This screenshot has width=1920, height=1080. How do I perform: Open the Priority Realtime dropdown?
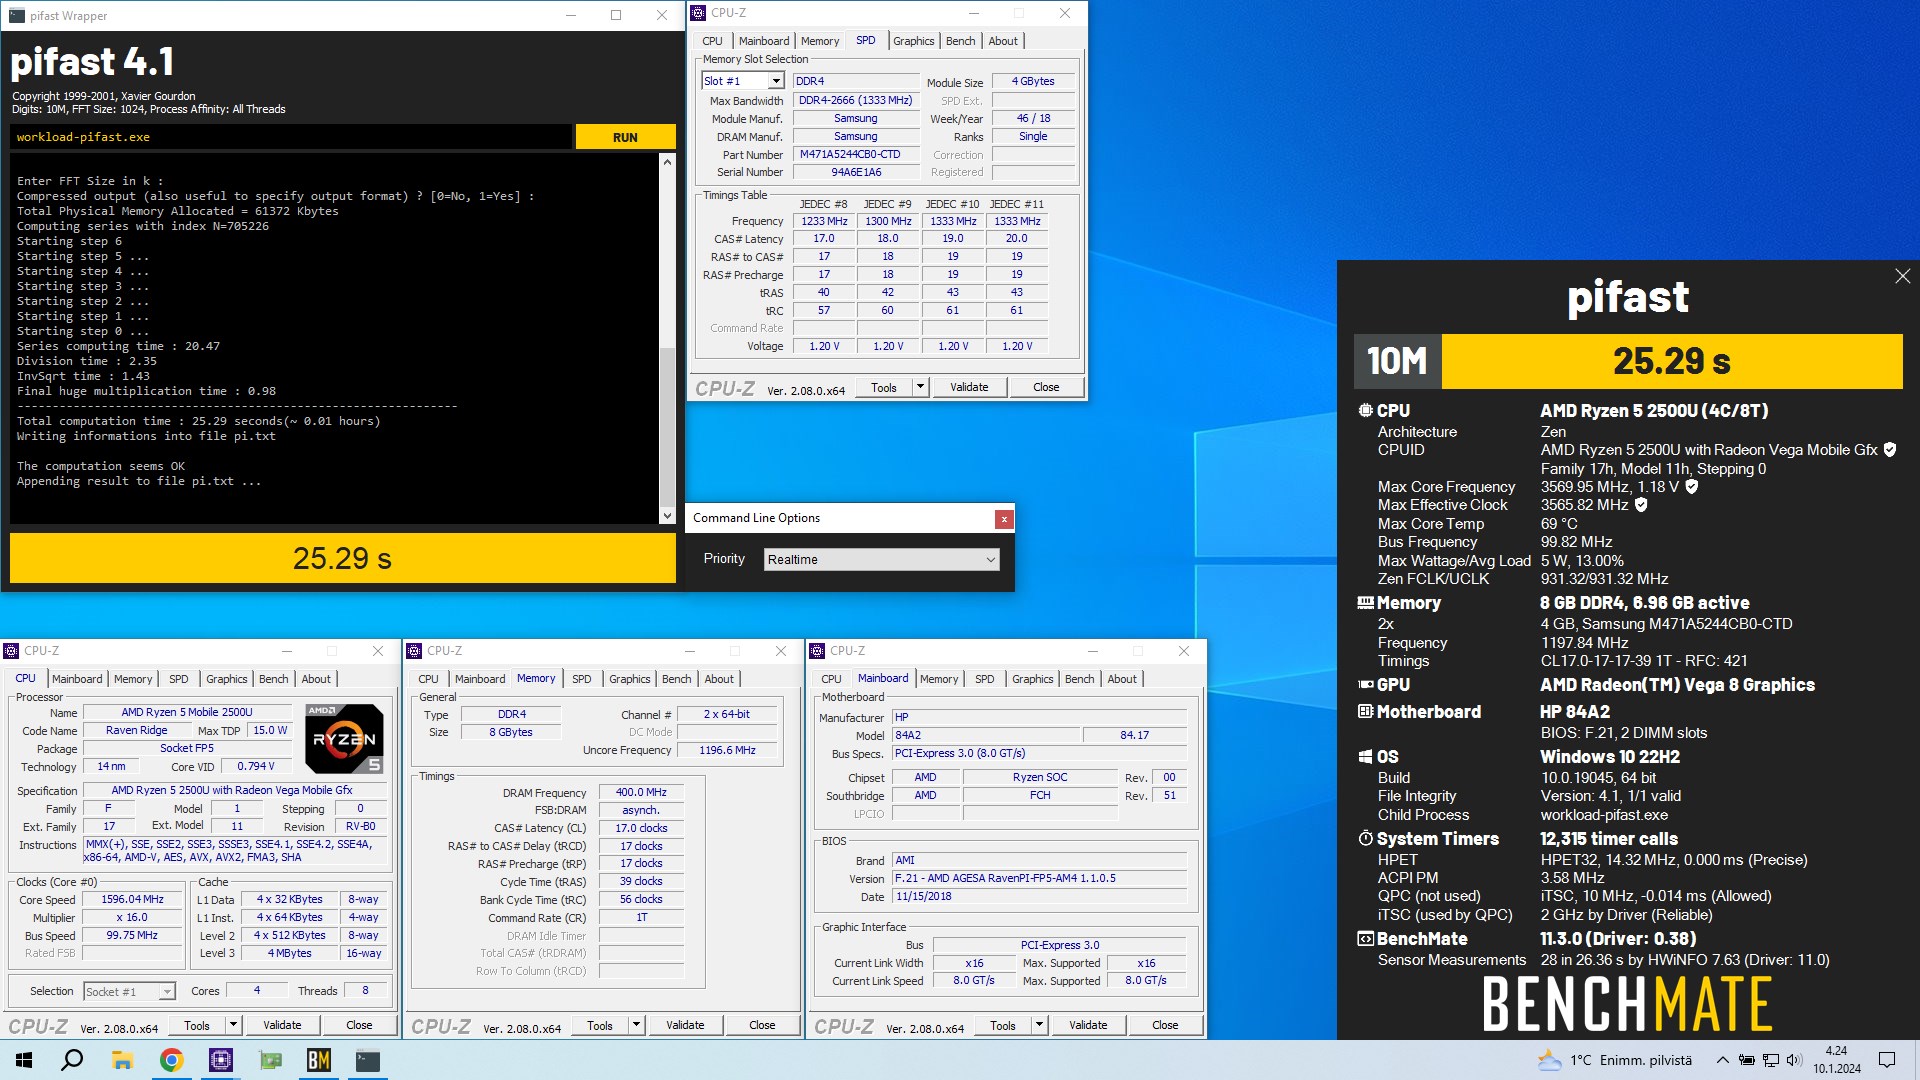click(881, 559)
